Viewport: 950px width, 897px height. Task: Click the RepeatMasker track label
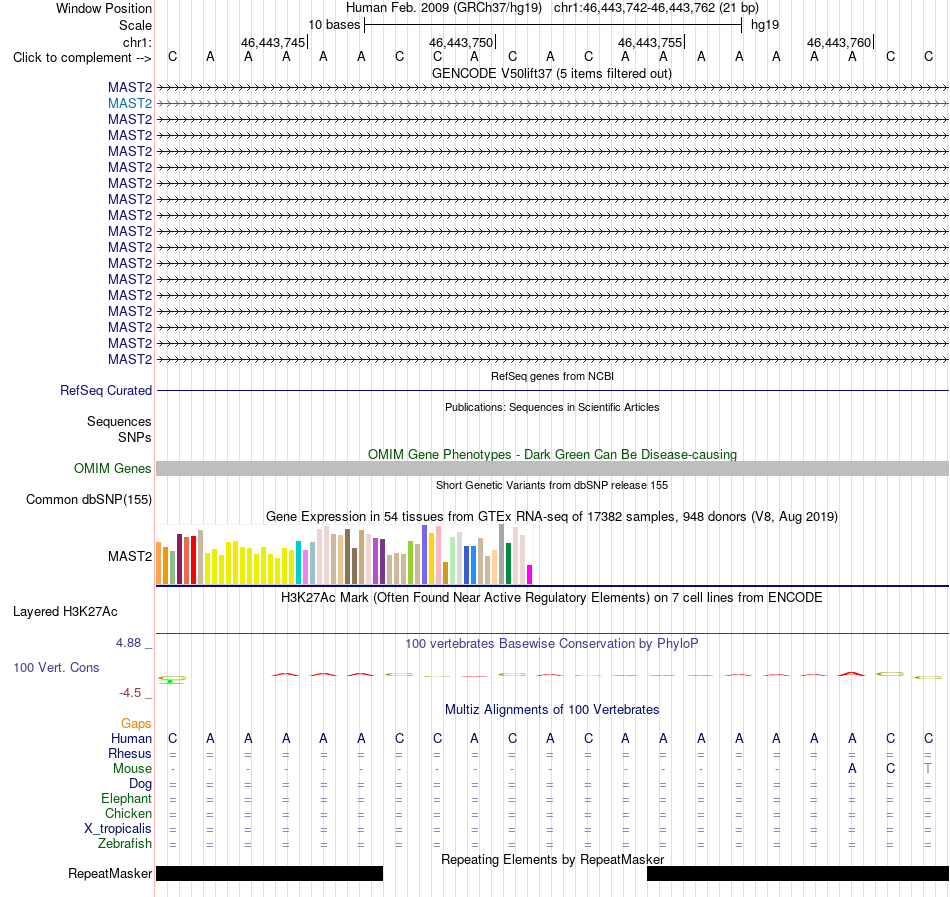point(110,873)
